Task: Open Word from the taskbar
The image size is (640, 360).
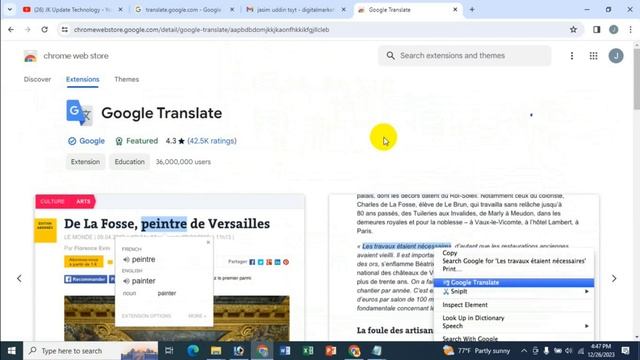Action: coord(285,351)
